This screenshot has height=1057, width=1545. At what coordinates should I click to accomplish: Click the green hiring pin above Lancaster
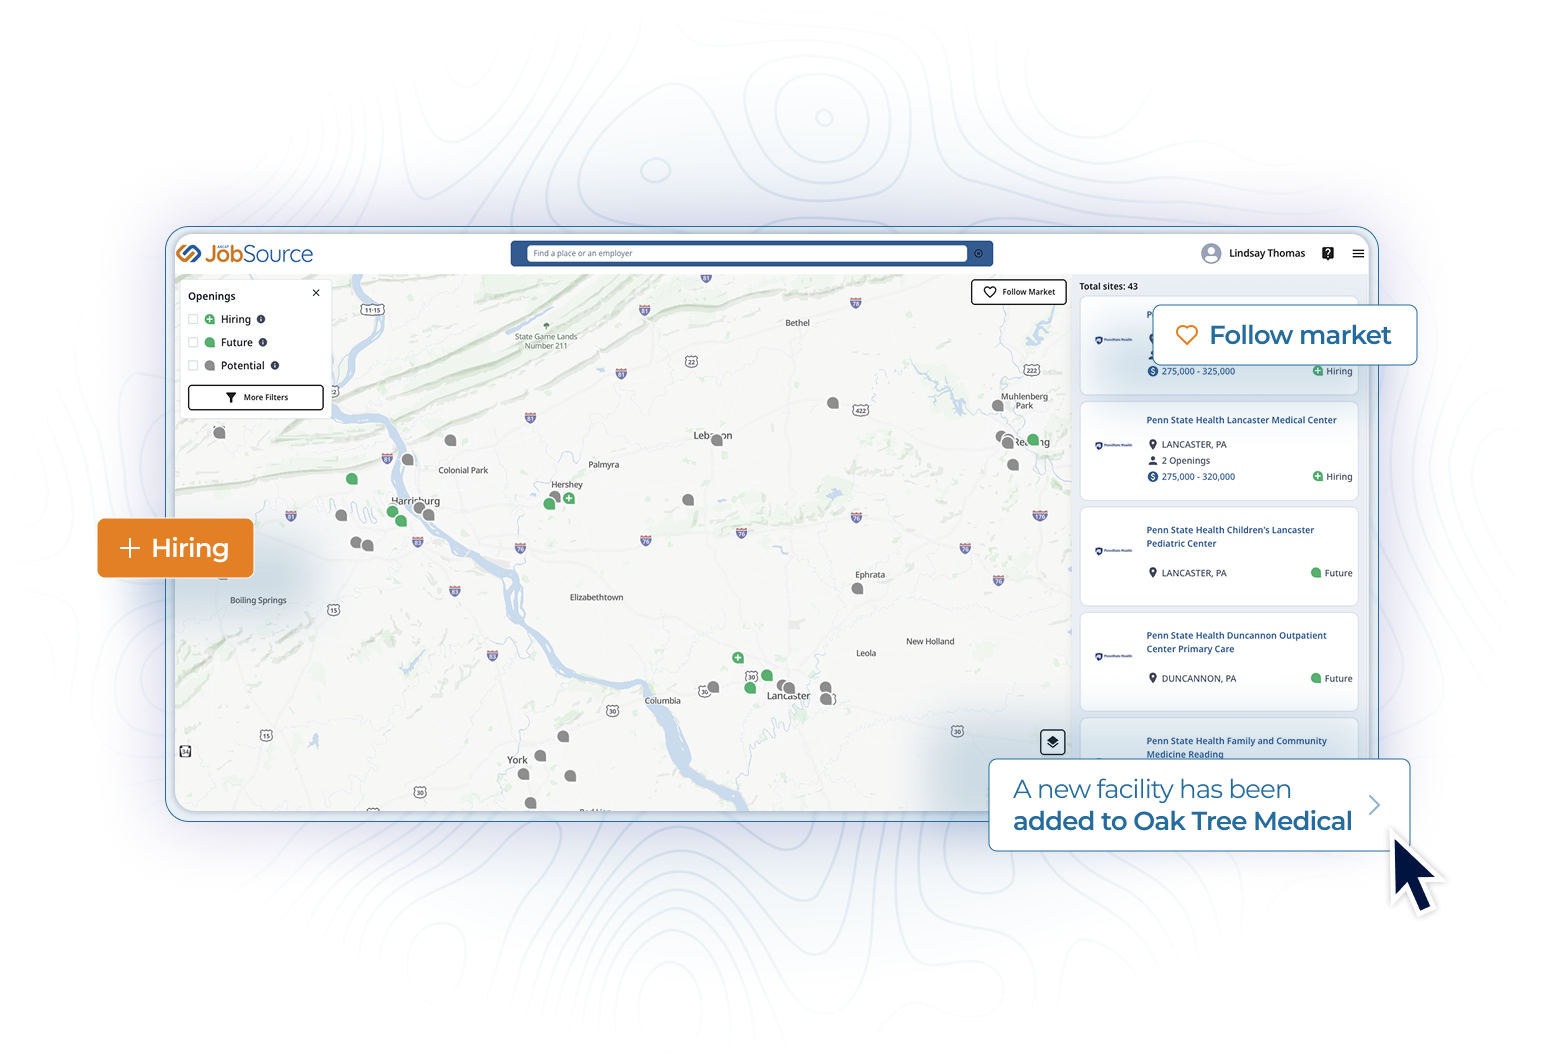coord(738,657)
